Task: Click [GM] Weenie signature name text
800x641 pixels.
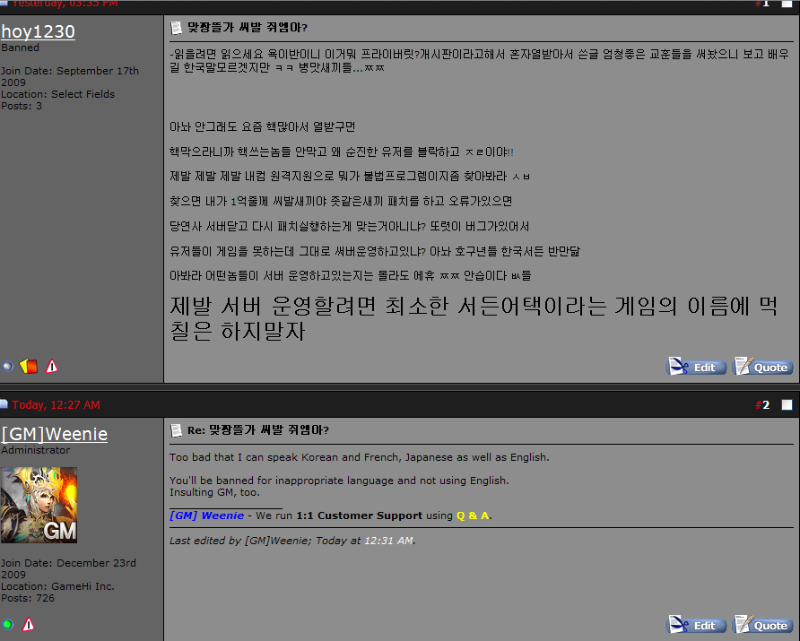Action: pos(207,515)
